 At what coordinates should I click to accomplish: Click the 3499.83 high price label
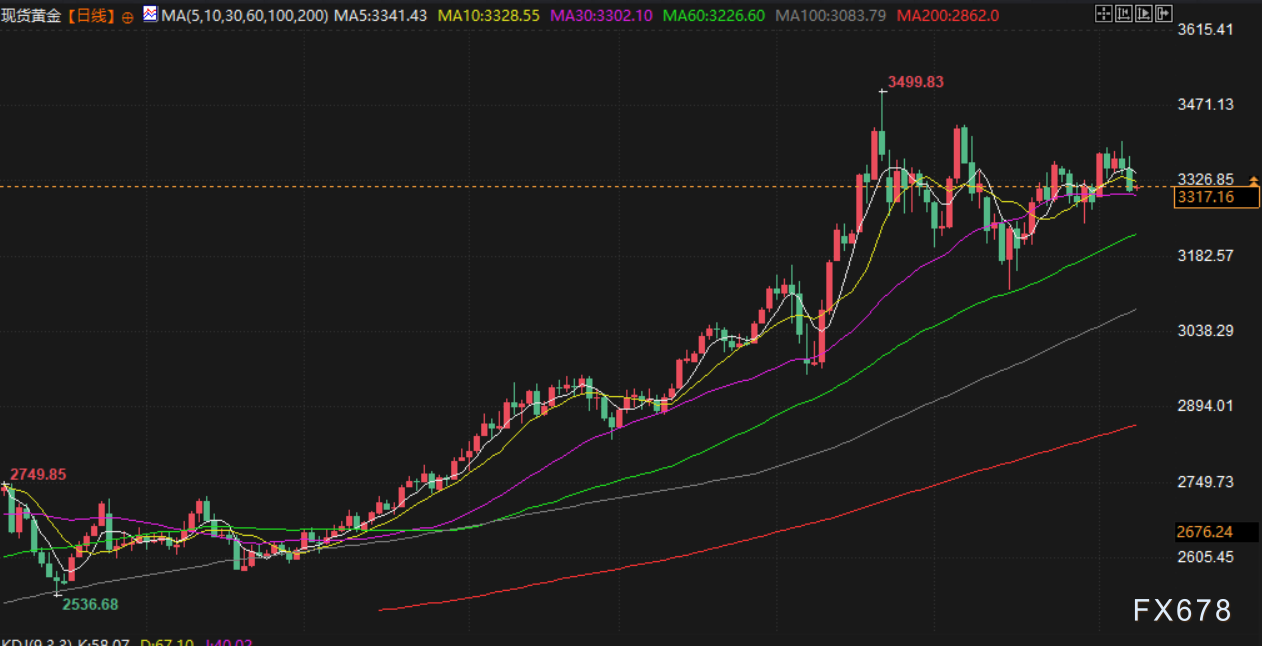pyautogui.click(x=916, y=82)
